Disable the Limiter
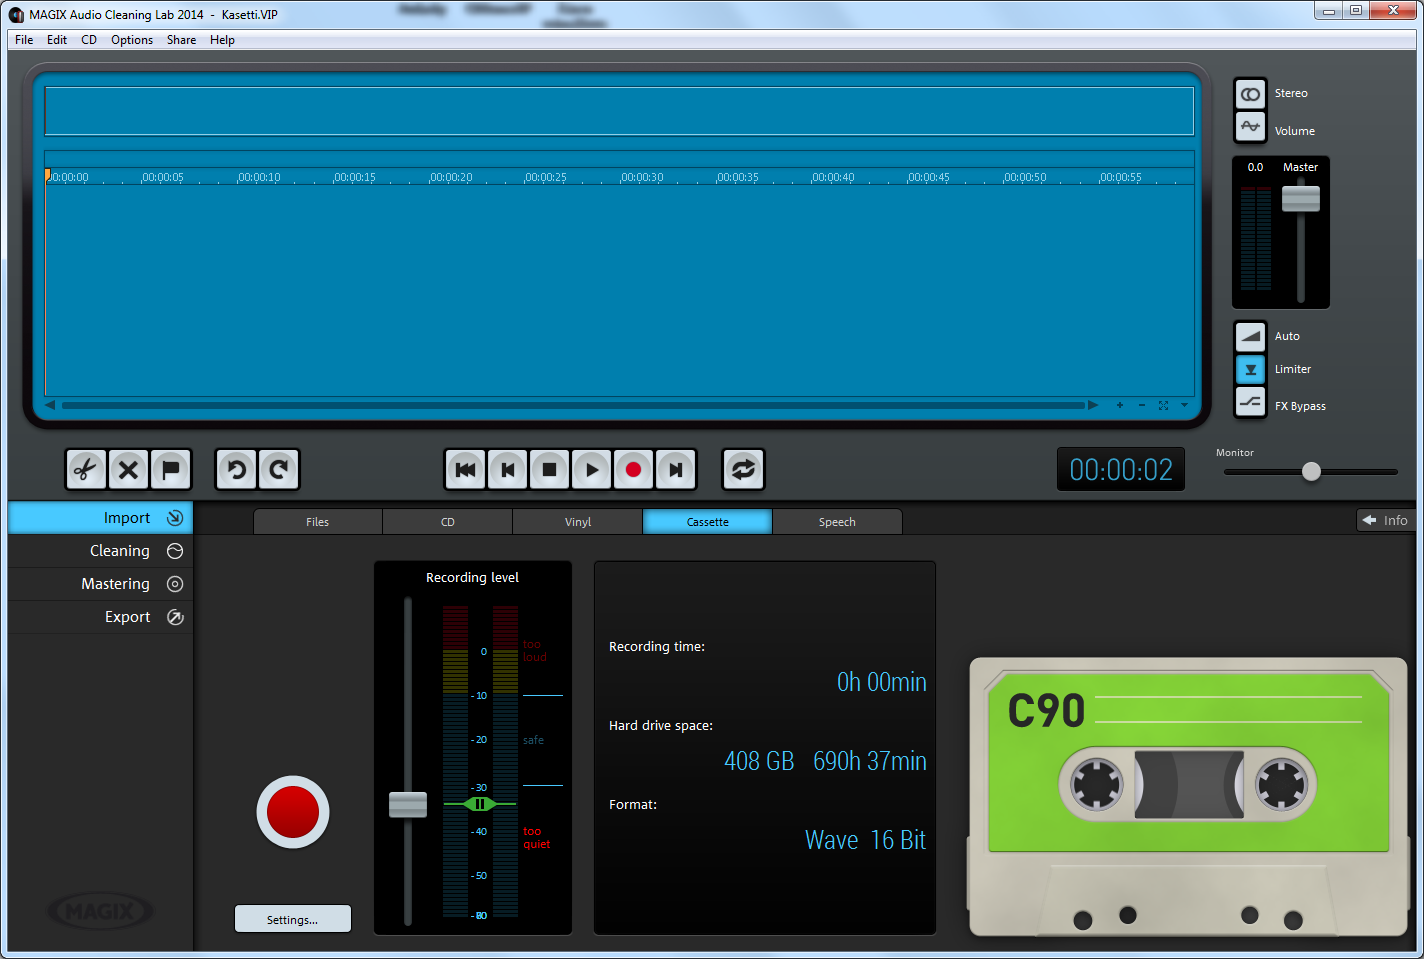 point(1250,369)
